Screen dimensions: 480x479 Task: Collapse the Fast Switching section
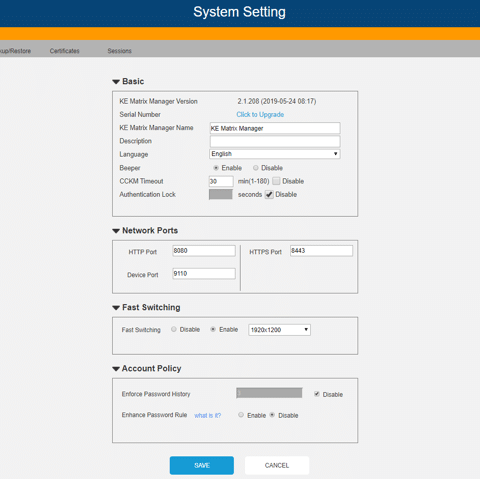(x=116, y=308)
